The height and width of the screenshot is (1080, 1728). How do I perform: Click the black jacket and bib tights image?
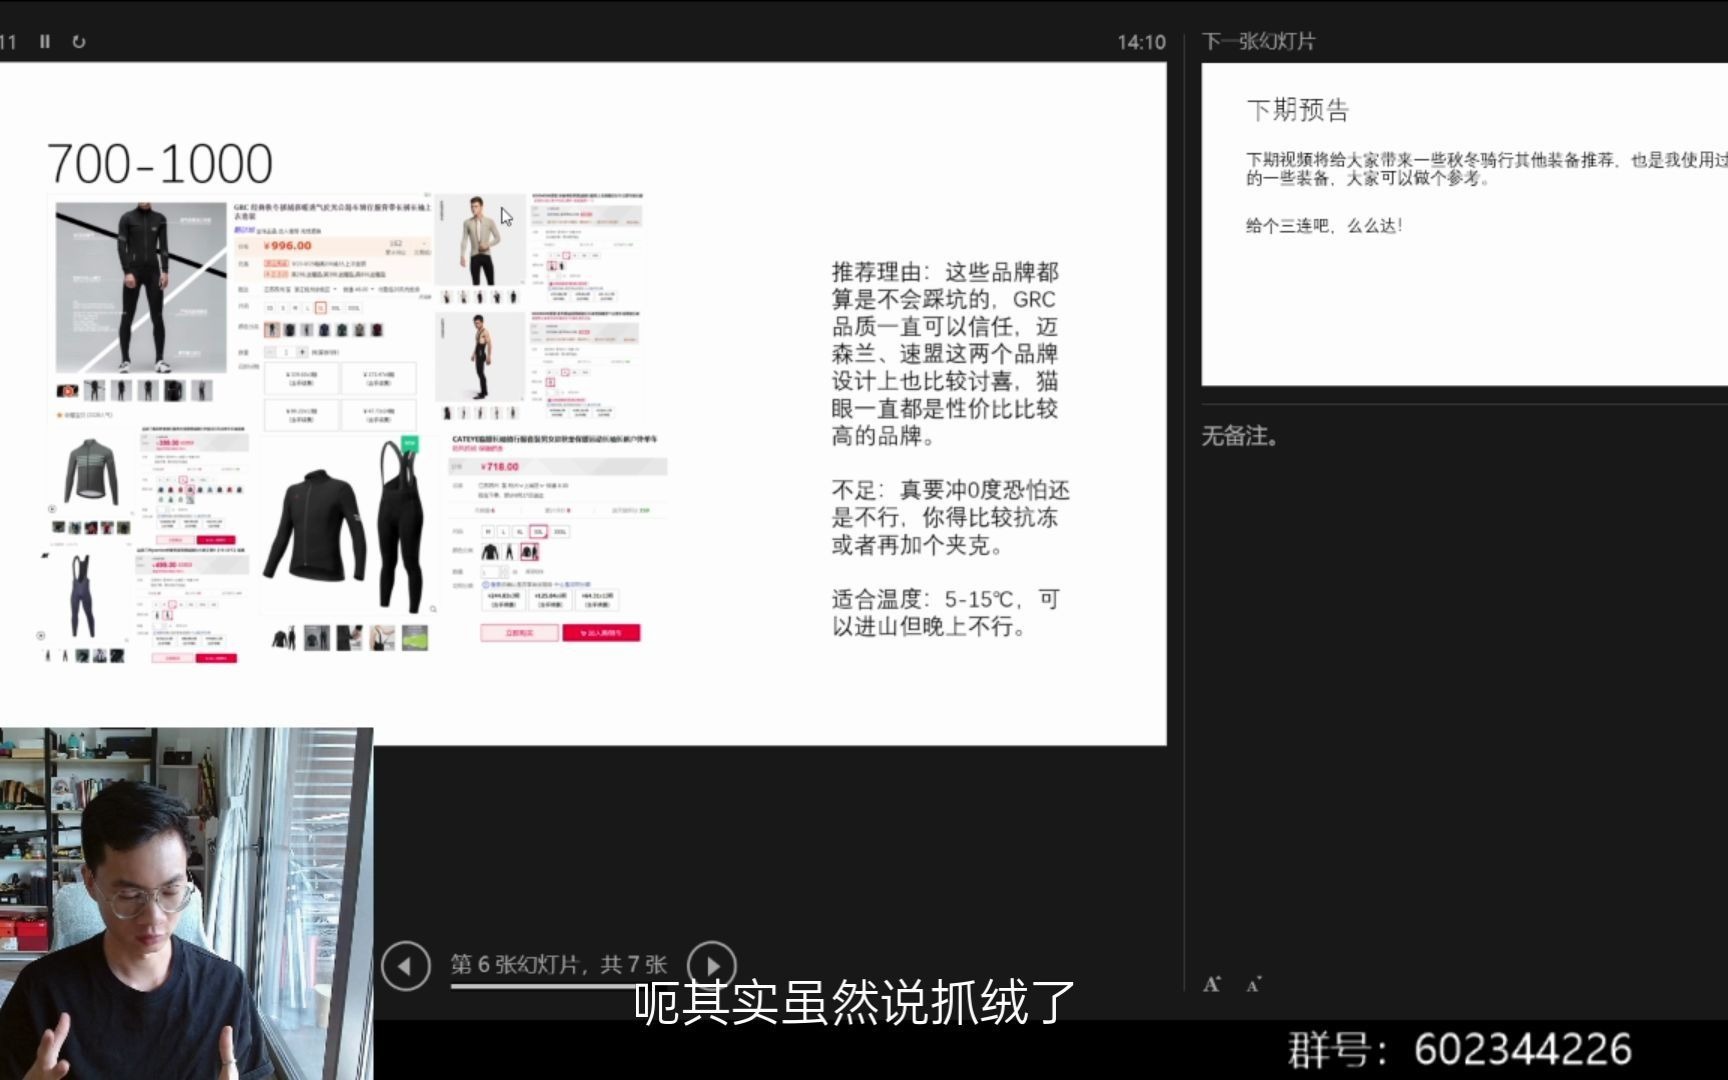click(x=347, y=527)
